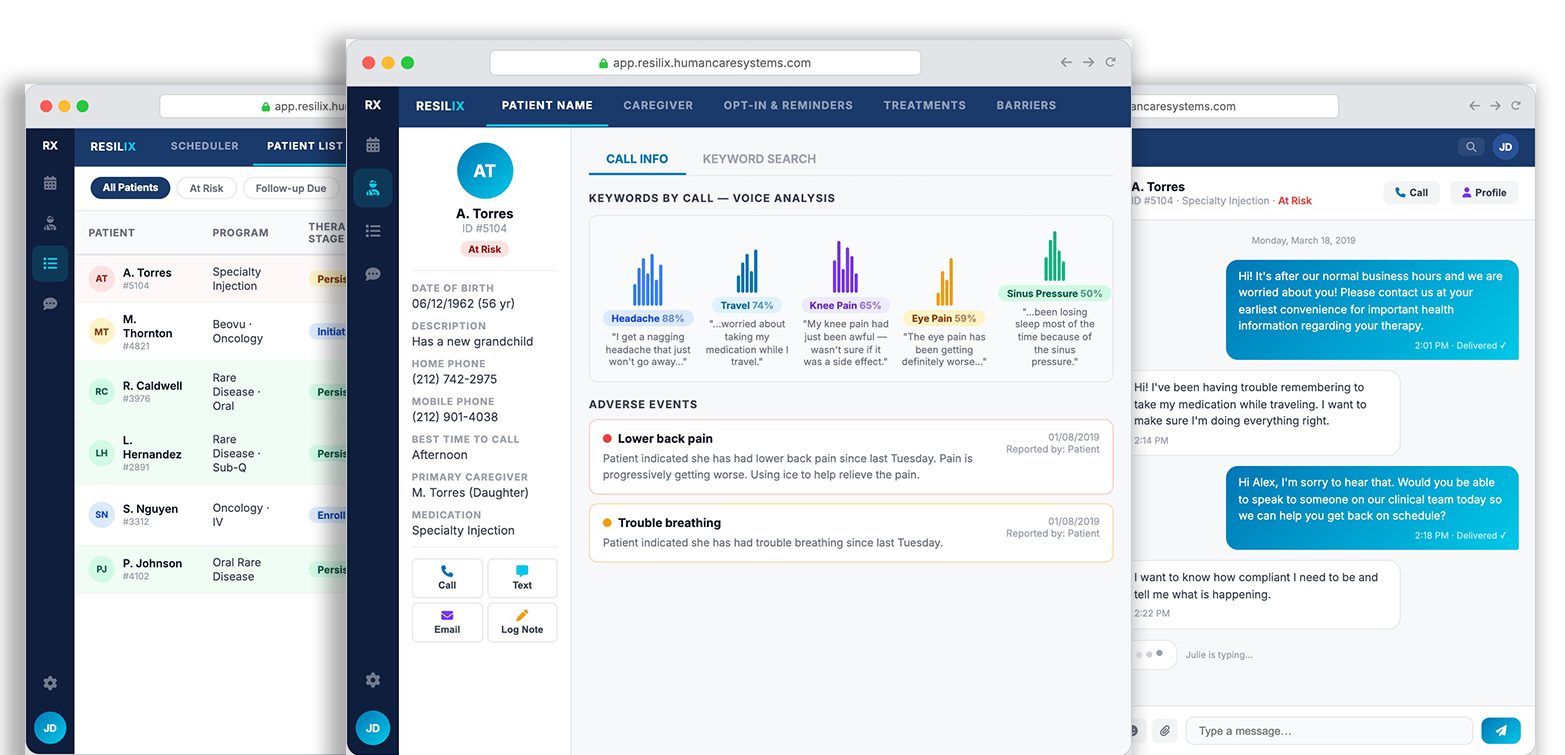This screenshot has height=755, width=1565.
Task: Click Headache 88% keyword tag
Action: point(648,318)
